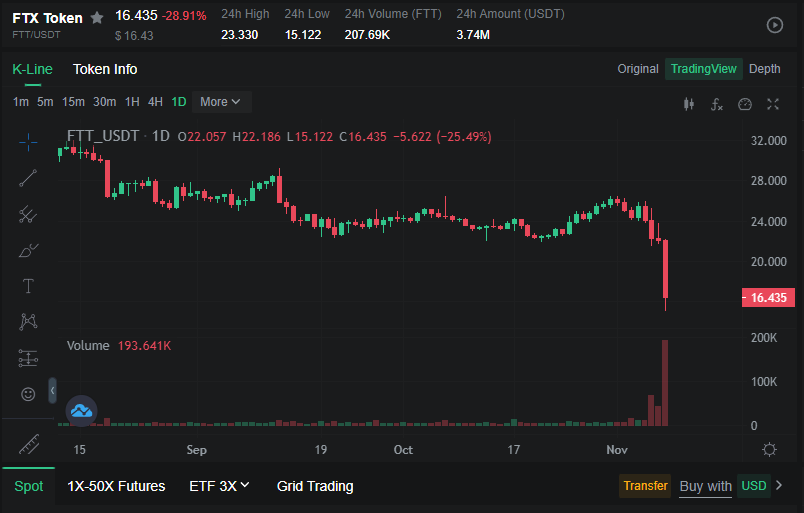Select the 1D timeframe

pos(179,102)
